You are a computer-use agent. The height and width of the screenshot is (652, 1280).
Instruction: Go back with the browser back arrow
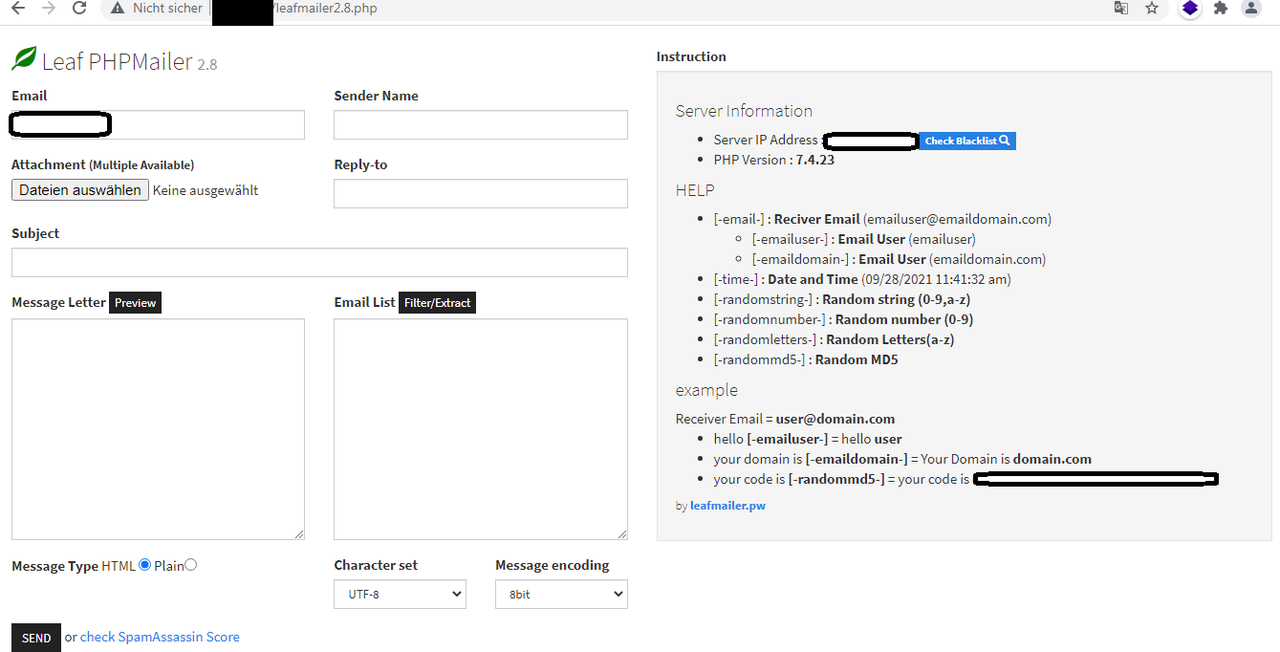click(17, 8)
